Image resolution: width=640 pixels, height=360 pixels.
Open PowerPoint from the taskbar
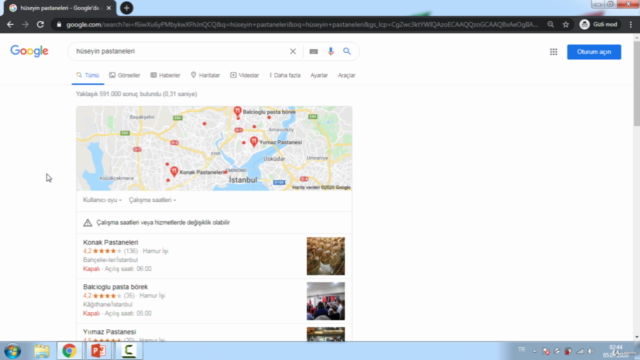point(98,351)
